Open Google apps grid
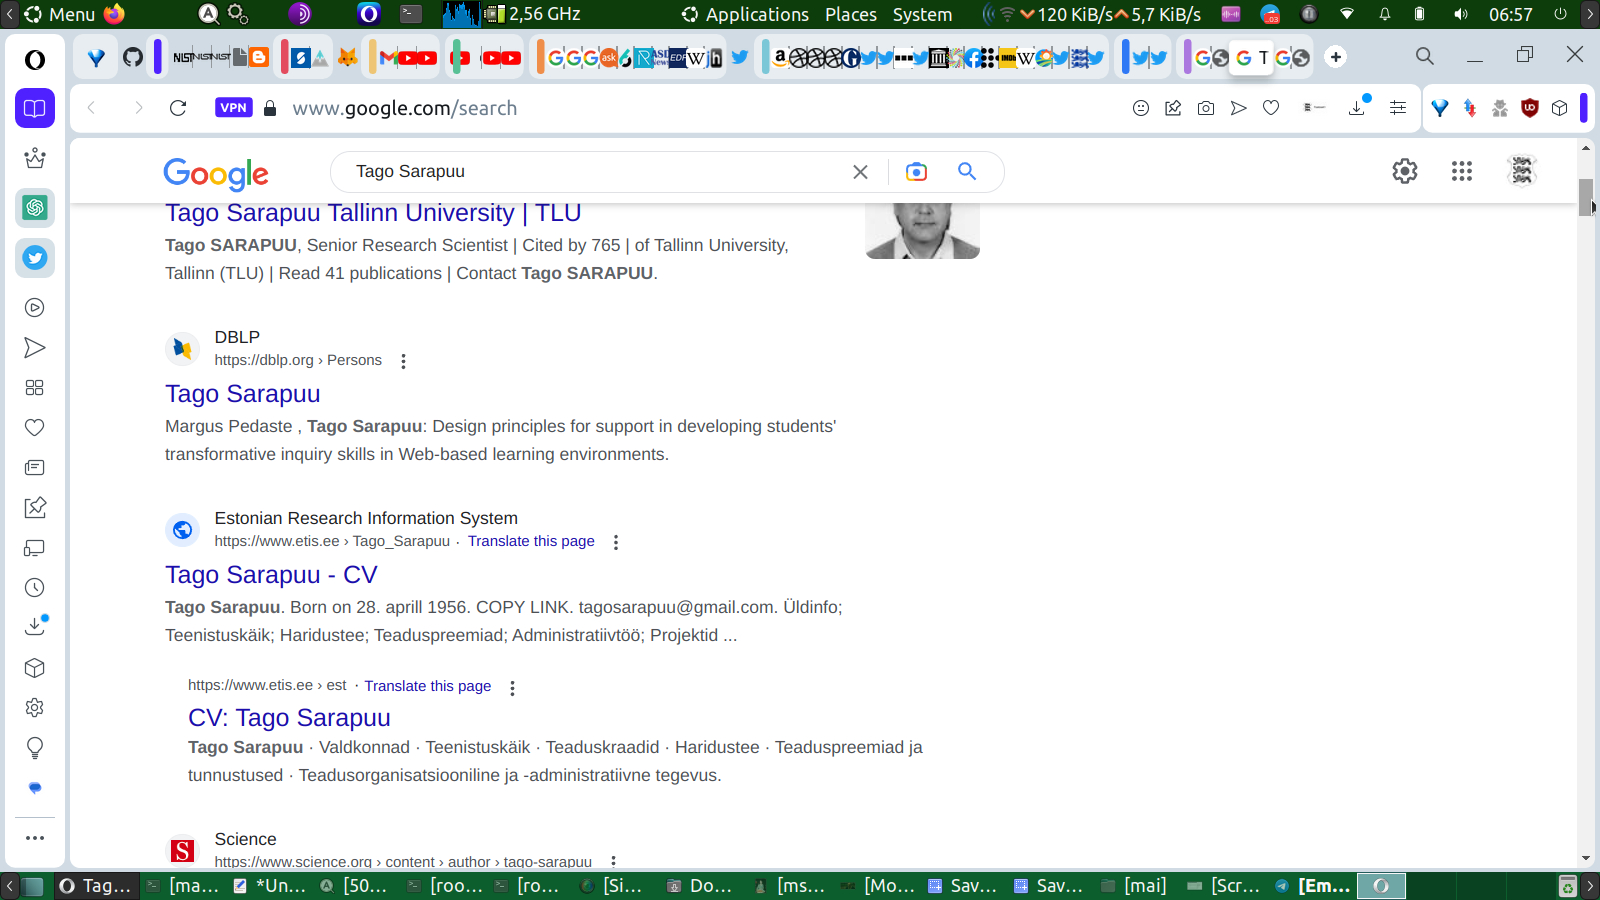The width and height of the screenshot is (1600, 900). (1462, 172)
